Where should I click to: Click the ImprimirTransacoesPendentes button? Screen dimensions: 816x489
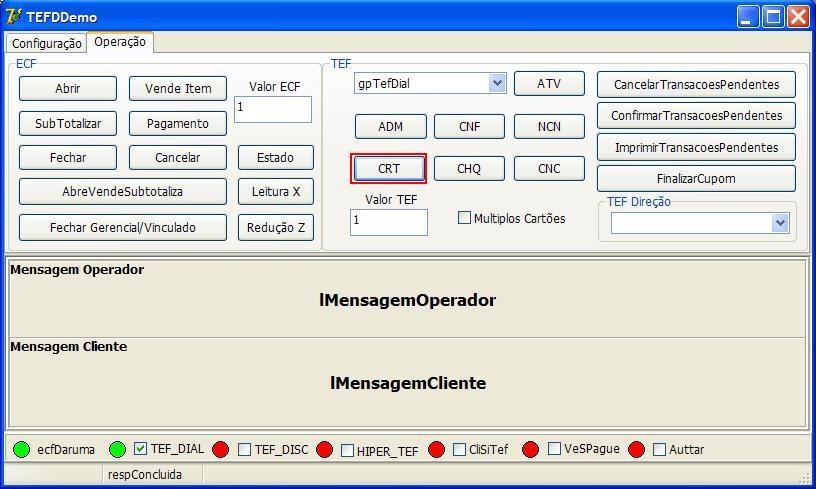pyautogui.click(x=696, y=147)
